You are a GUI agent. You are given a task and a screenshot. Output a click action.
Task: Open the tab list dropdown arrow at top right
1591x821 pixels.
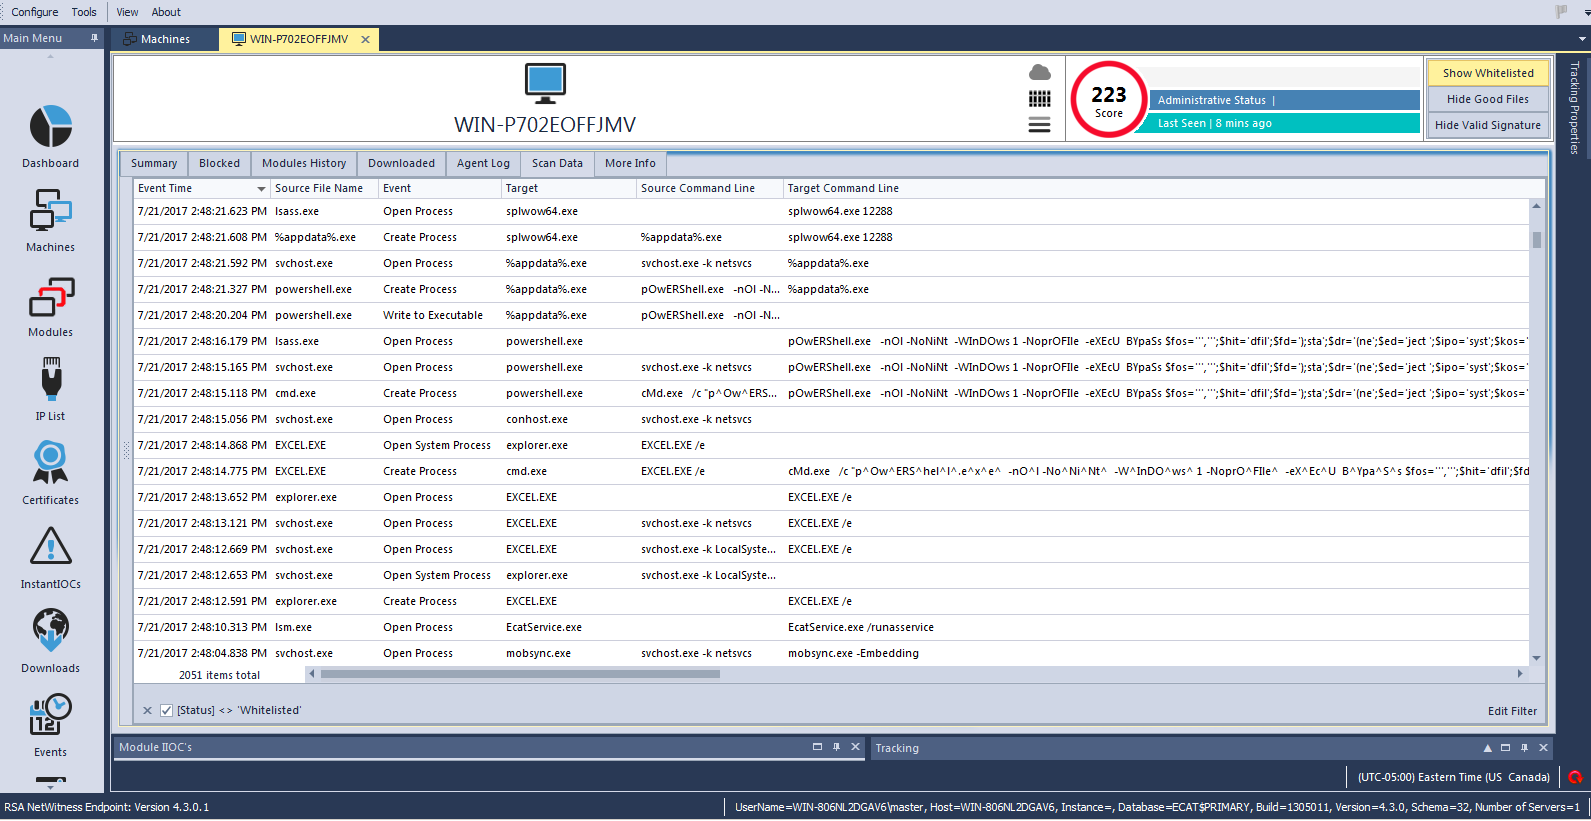point(1582,39)
